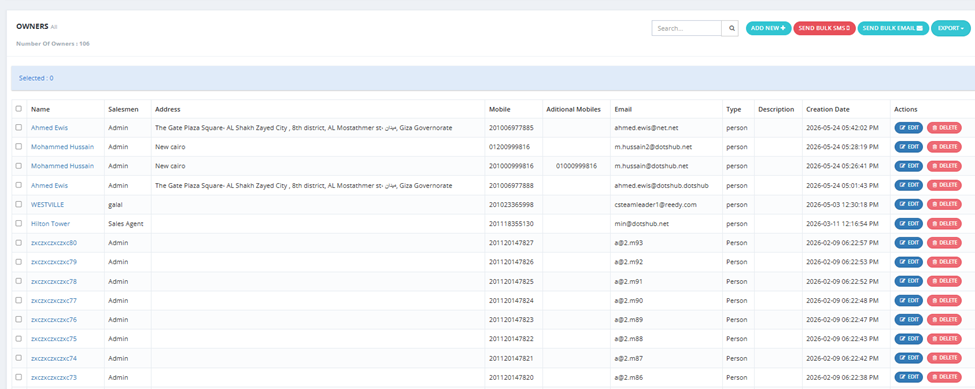Viewport: 975px width, 389px height.
Task: Check the Hilton Tower row checkbox
Action: [x=19, y=224]
